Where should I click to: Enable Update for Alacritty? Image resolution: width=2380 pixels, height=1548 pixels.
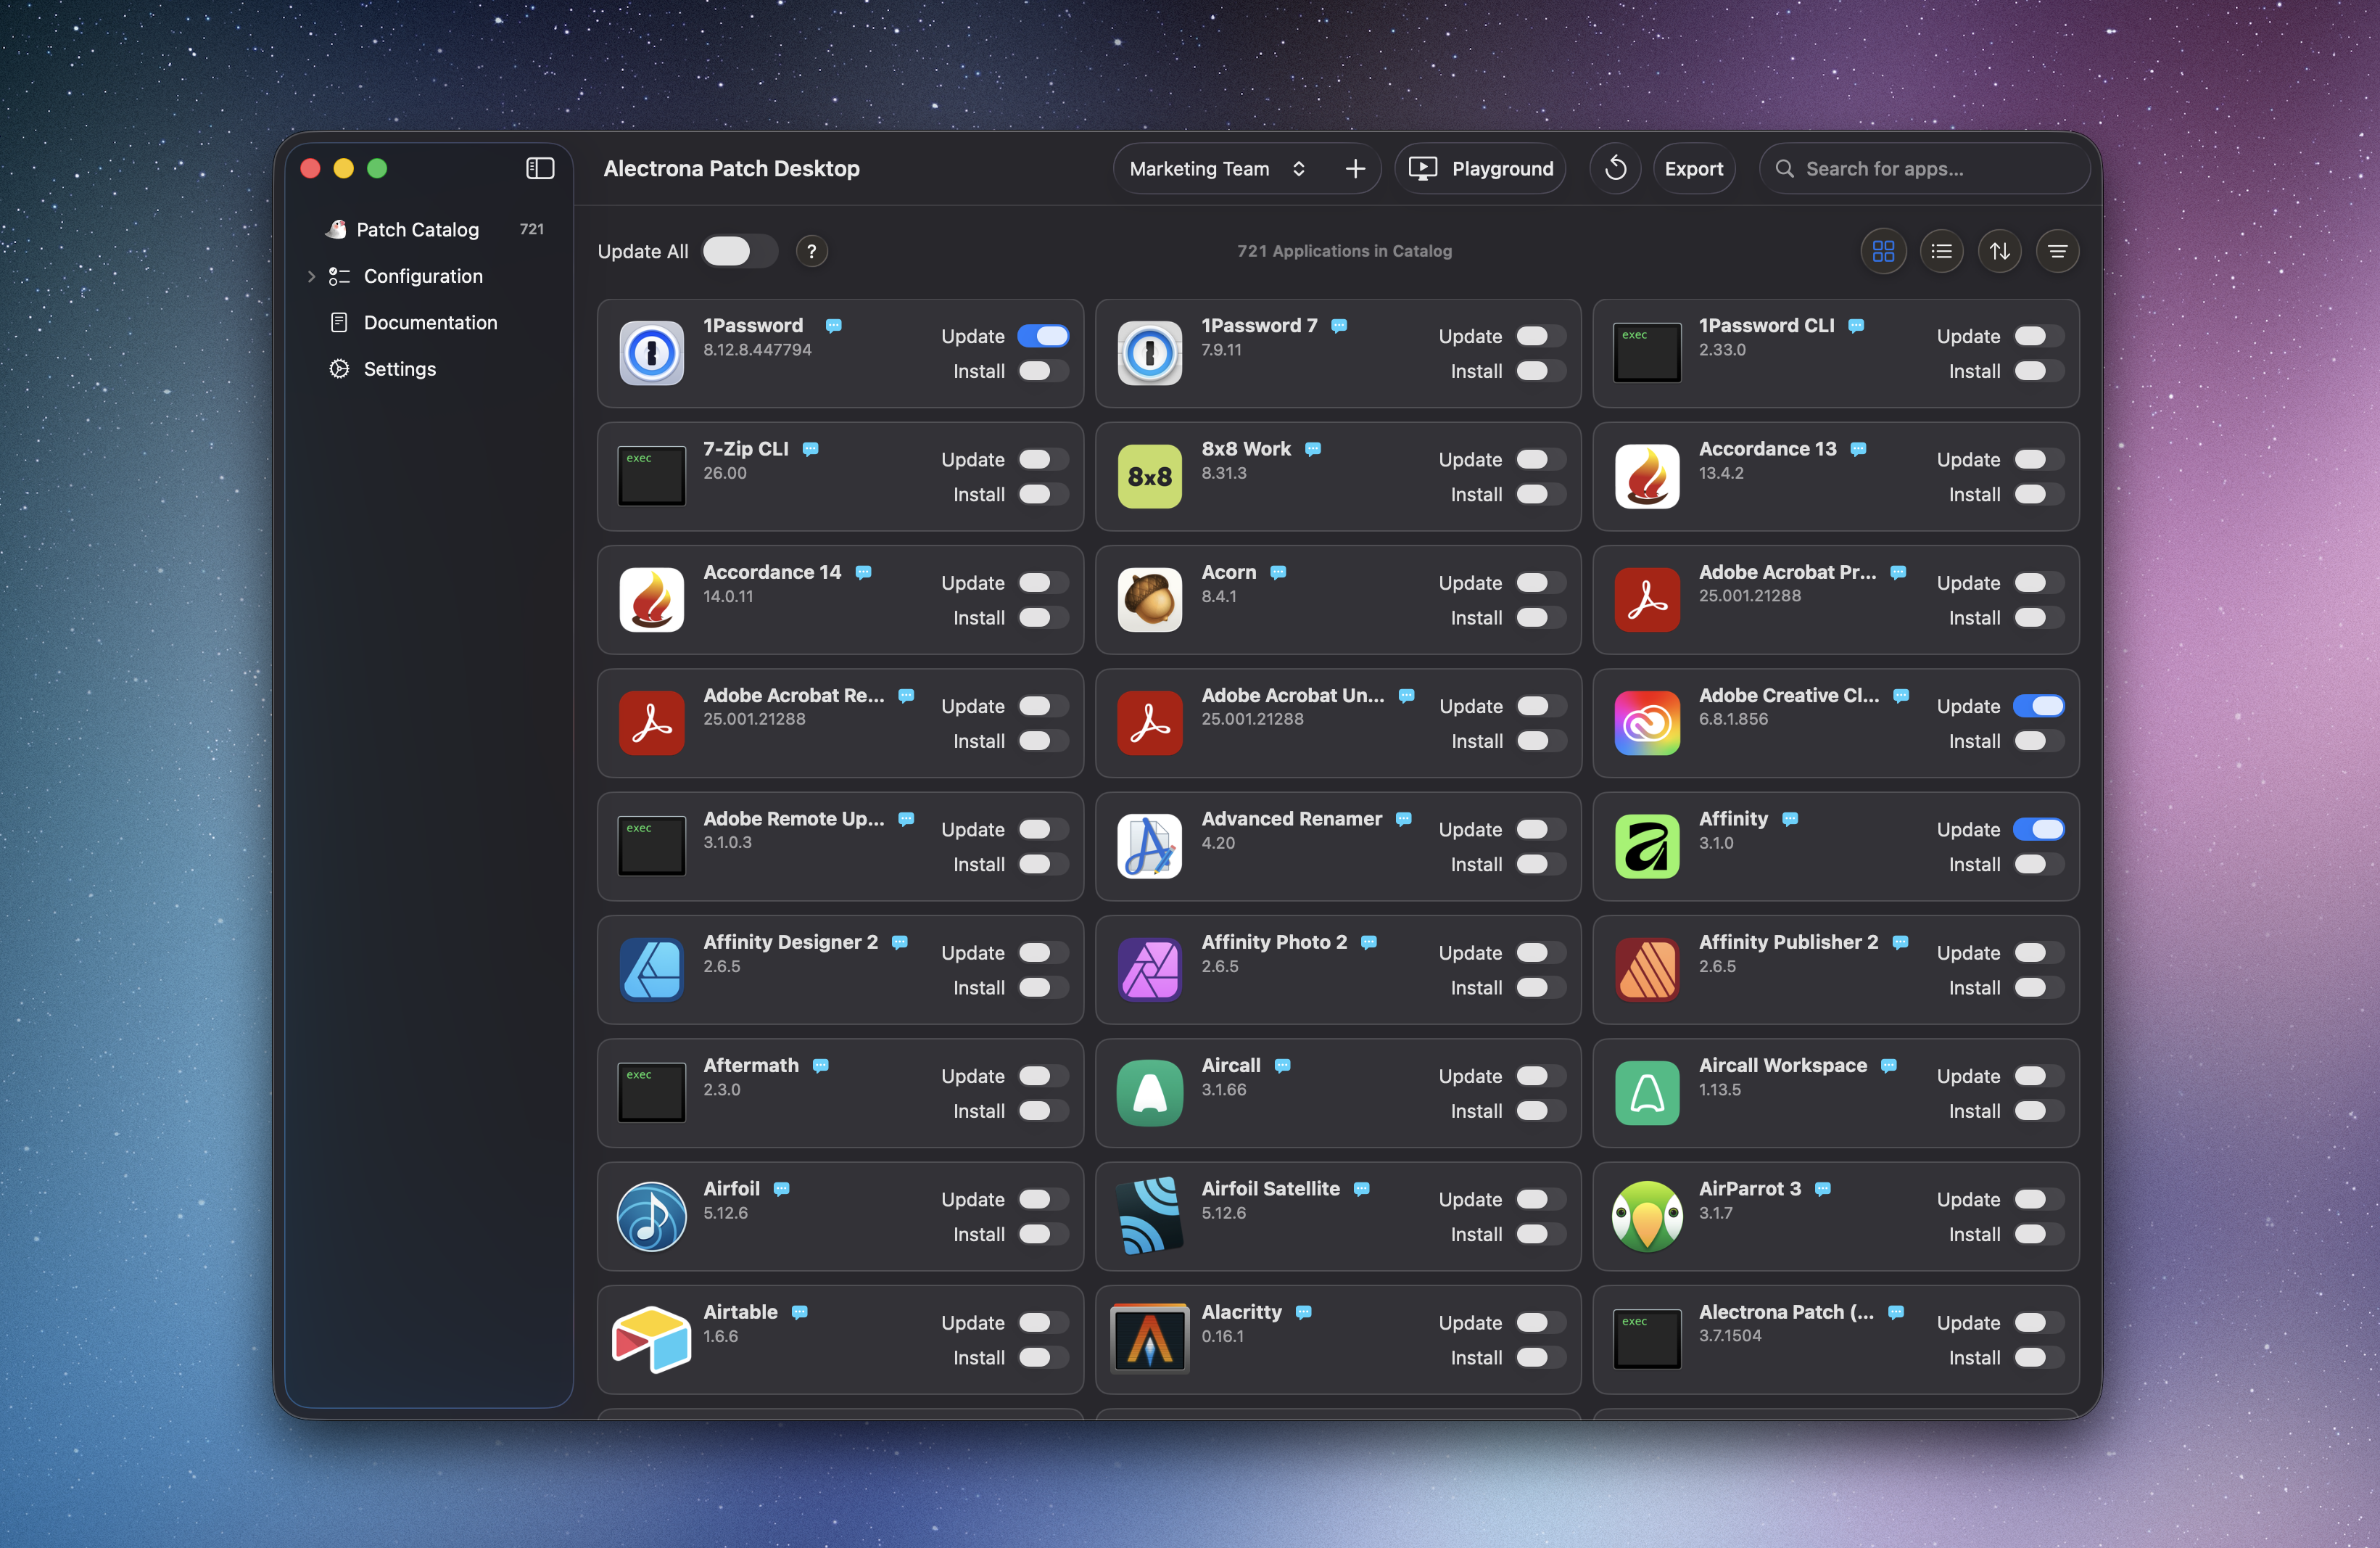1541,1323
